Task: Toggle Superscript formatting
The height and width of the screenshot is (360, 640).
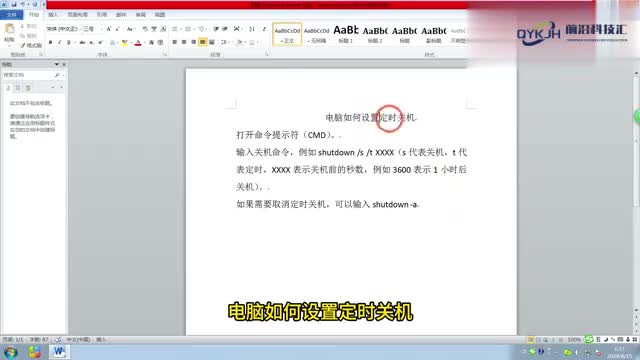Action: tap(100, 42)
